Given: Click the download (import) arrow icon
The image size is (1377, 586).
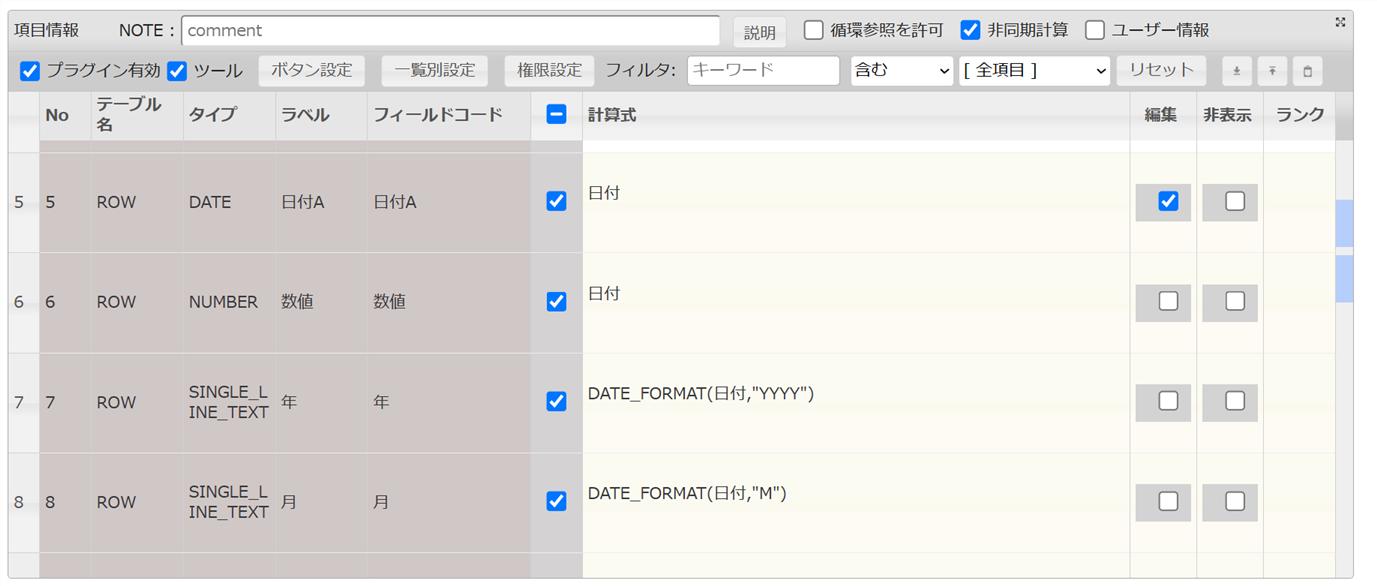Looking at the screenshot, I should (x=1237, y=71).
